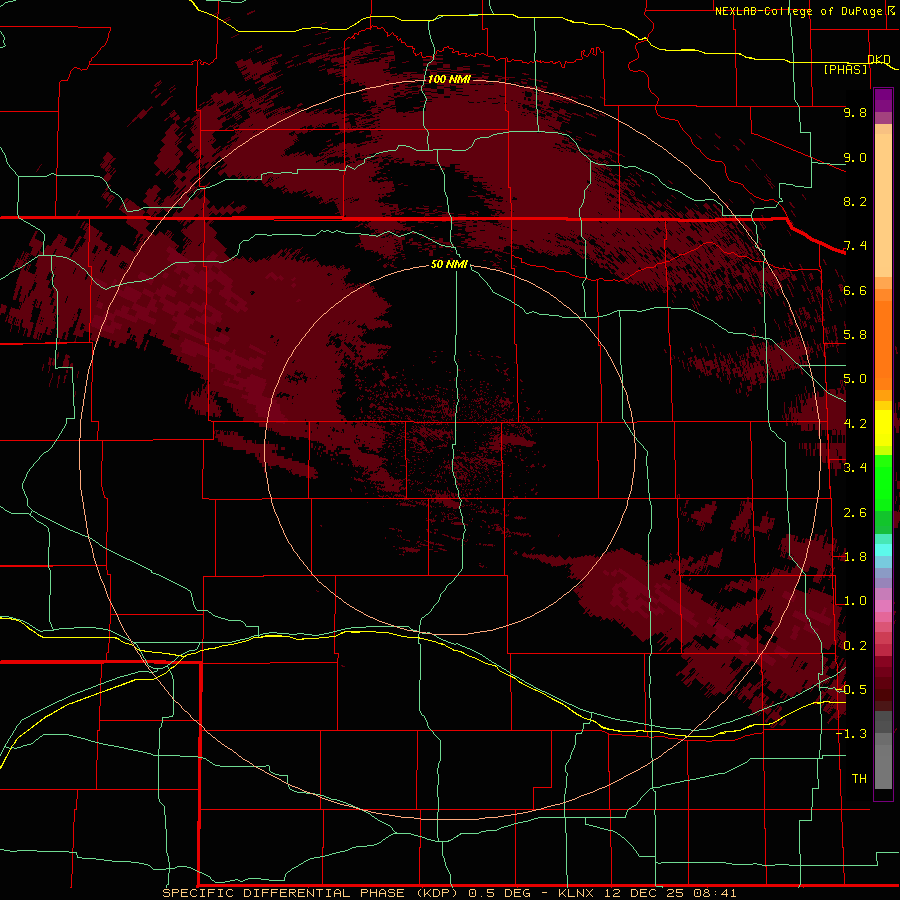Image resolution: width=900 pixels, height=900 pixels.
Task: Click the -0.5 value on color scale
Action: (x=852, y=690)
